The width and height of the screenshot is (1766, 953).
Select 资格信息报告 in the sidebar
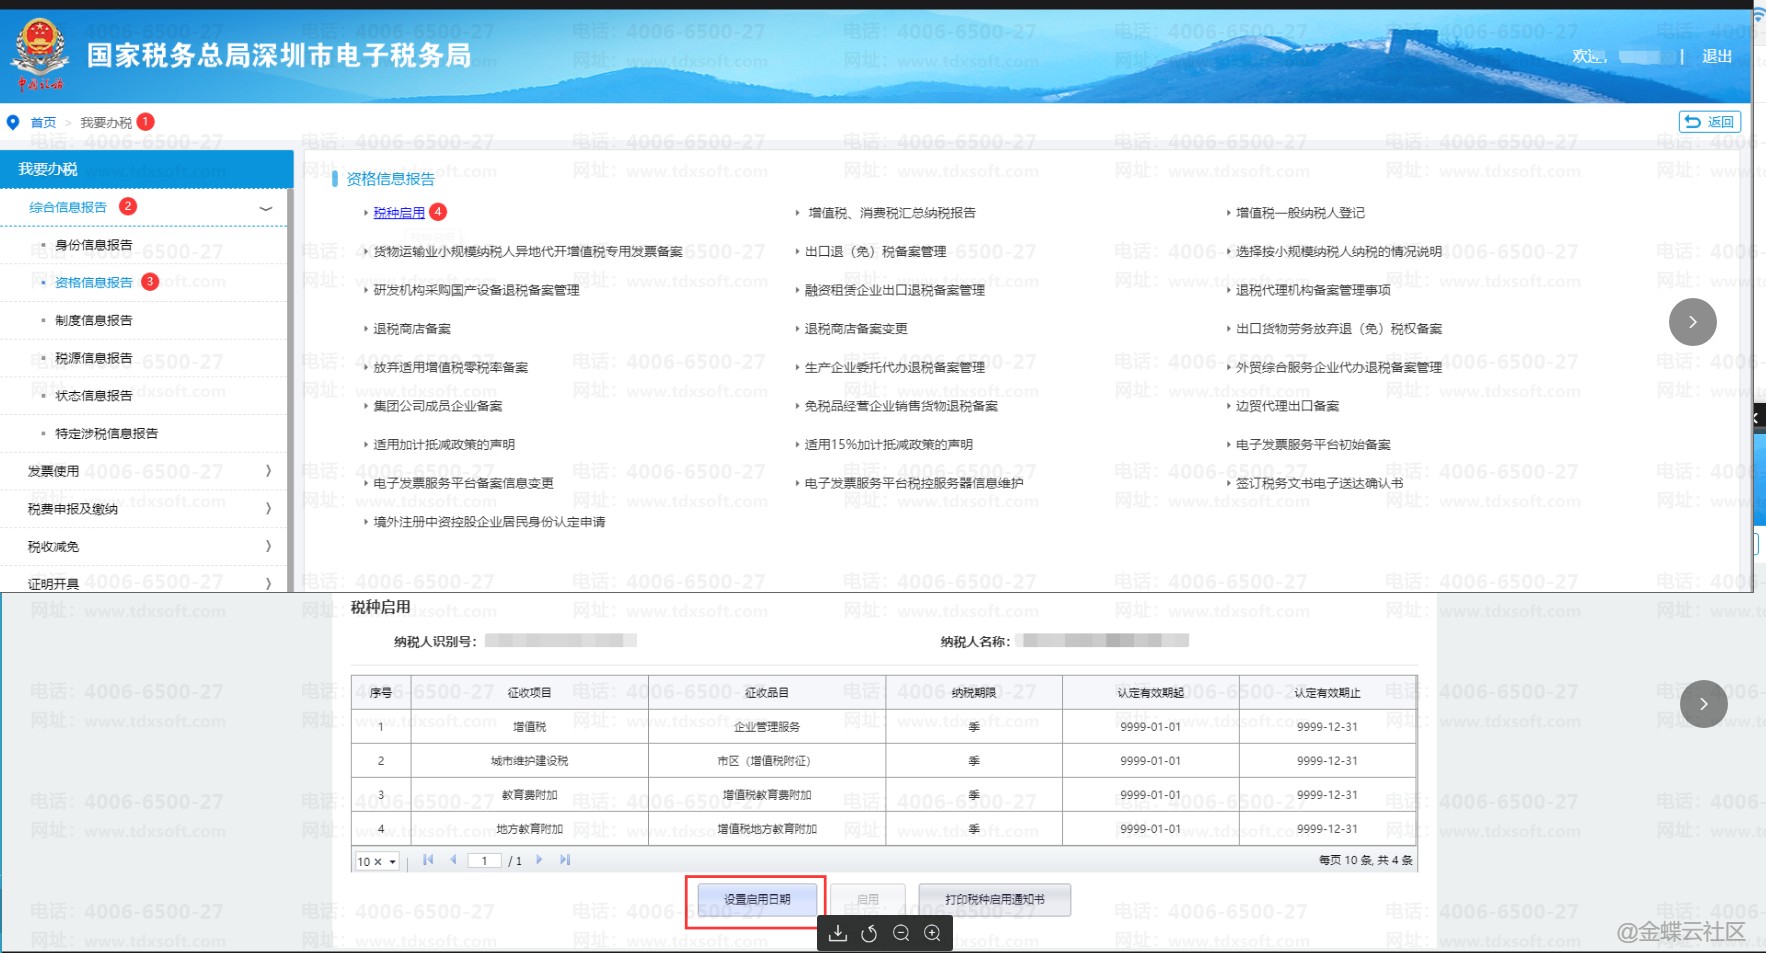(93, 283)
